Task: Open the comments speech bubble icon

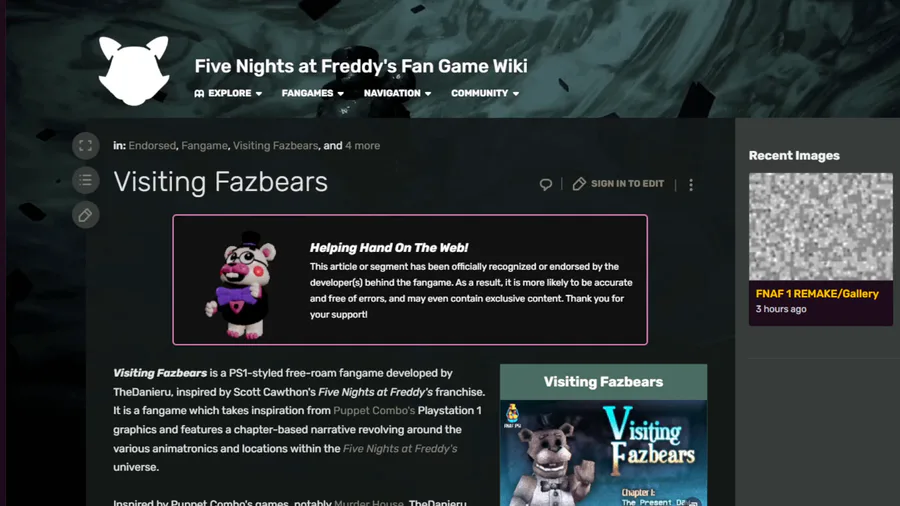Action: (545, 184)
